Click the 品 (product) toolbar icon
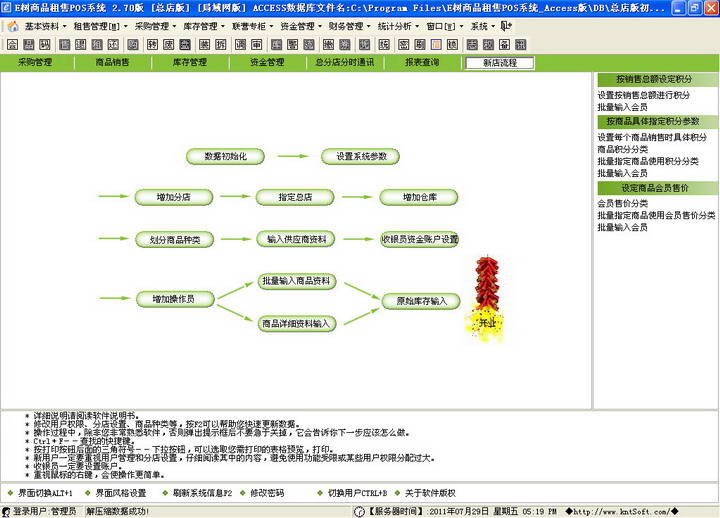The width and height of the screenshot is (720, 518). click(29, 45)
